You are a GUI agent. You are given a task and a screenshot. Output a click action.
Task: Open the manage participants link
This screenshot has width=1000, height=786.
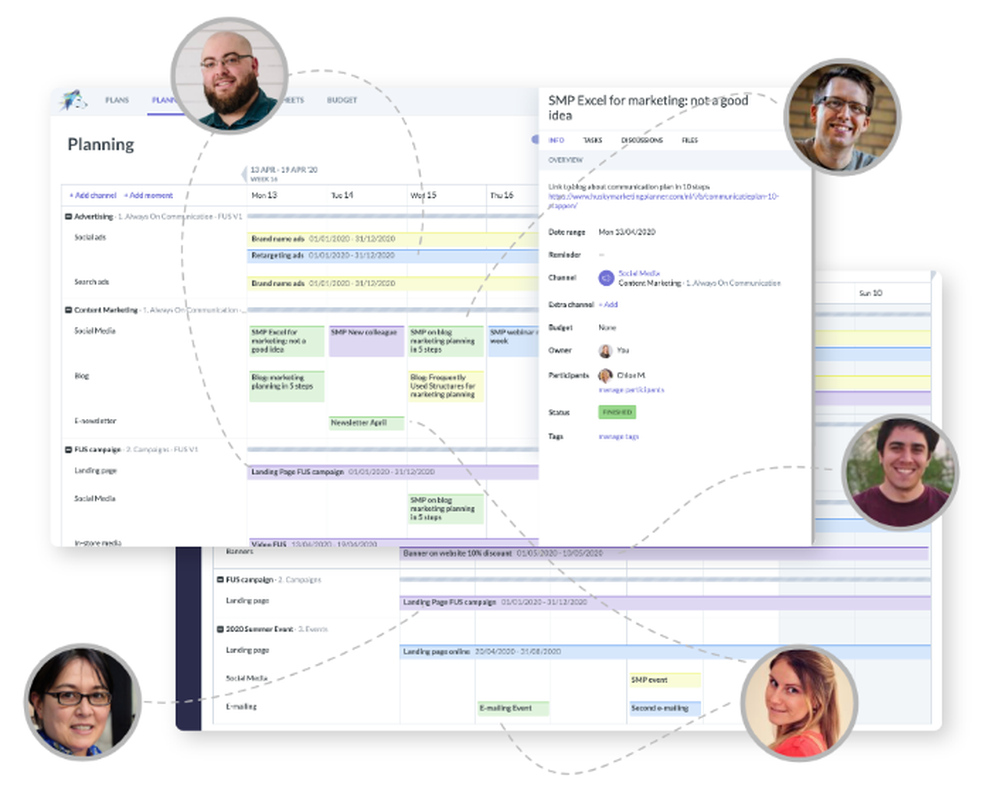tap(631, 390)
